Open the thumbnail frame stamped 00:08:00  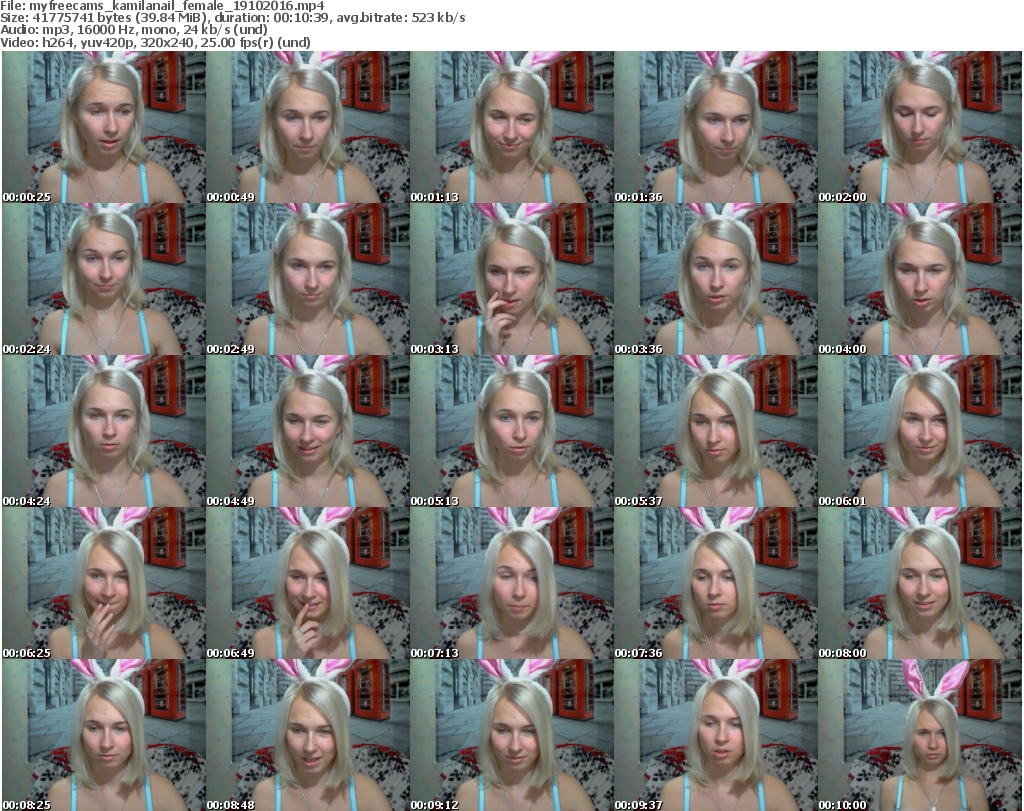(920, 584)
